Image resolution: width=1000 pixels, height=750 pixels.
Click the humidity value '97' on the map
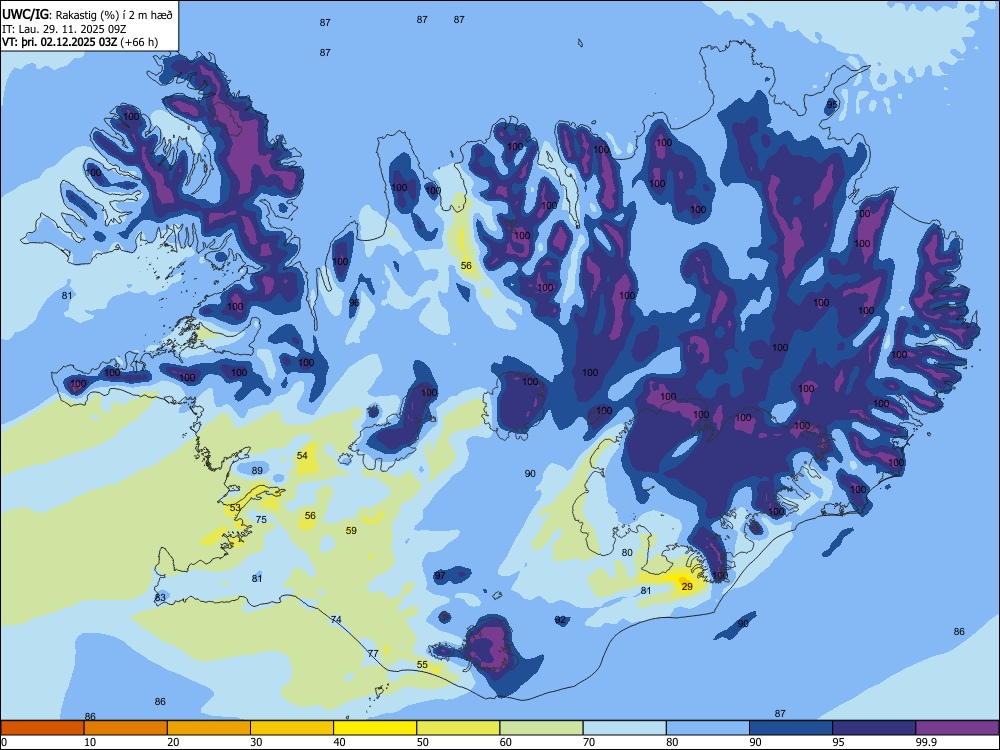point(440,575)
